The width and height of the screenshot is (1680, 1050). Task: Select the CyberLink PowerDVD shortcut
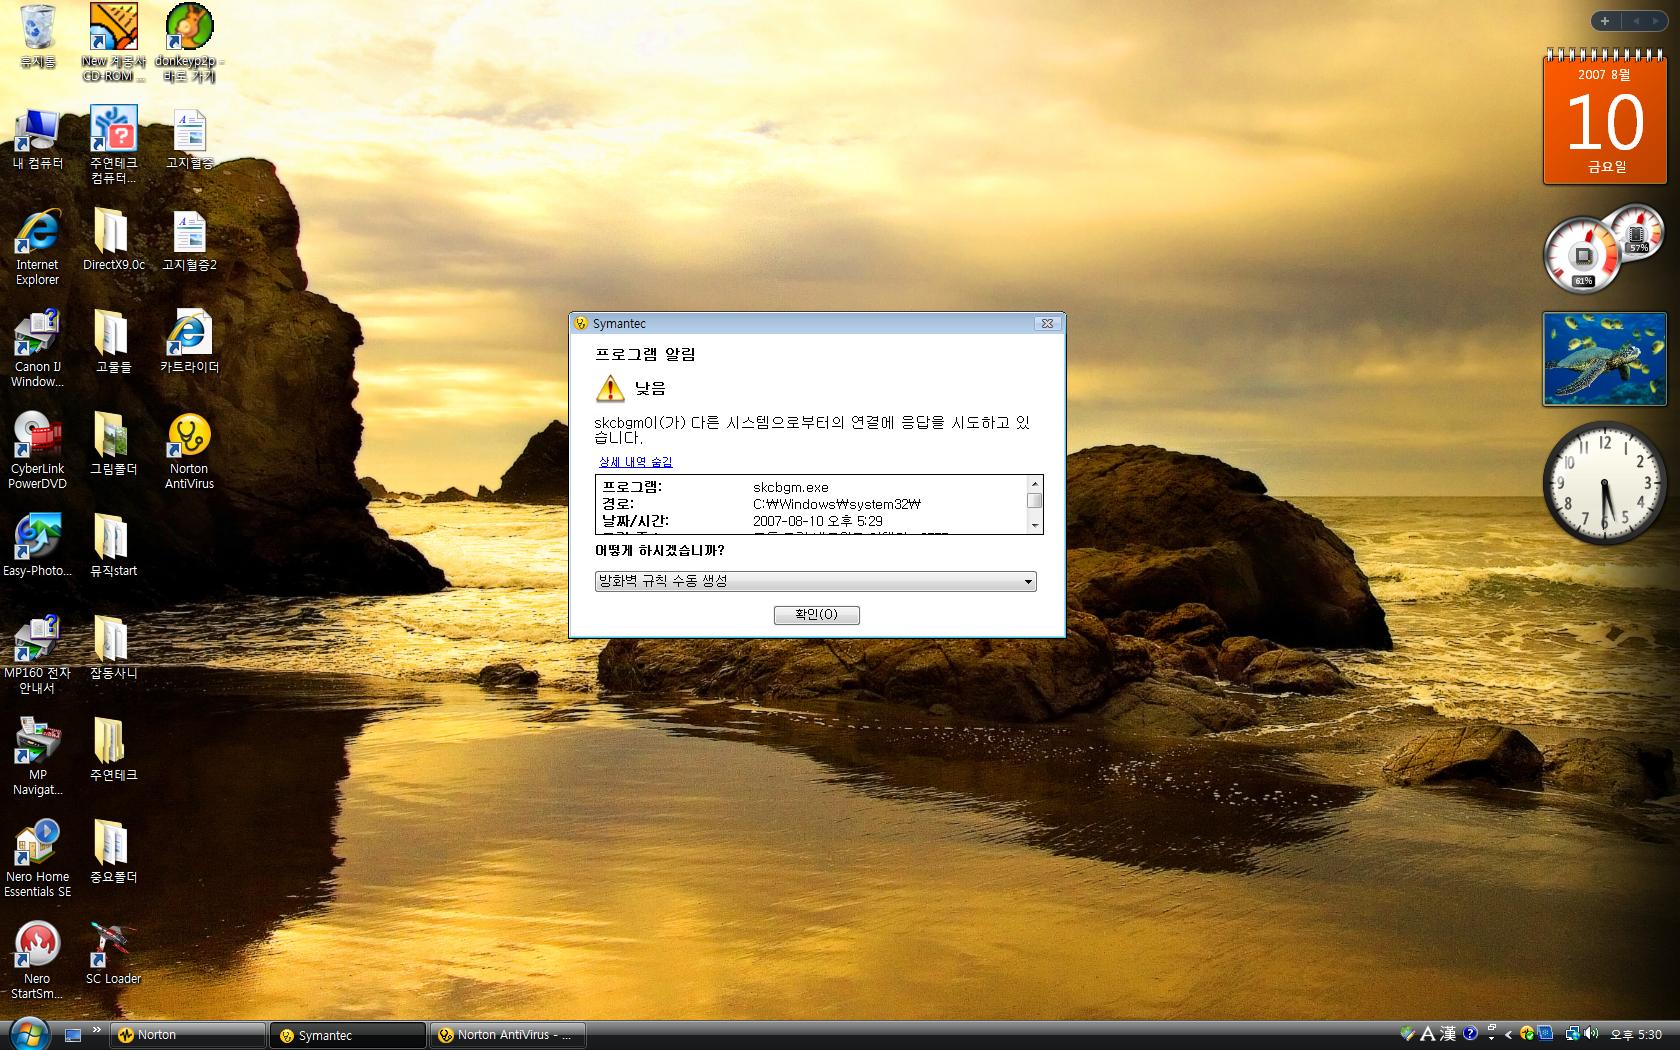[38, 451]
